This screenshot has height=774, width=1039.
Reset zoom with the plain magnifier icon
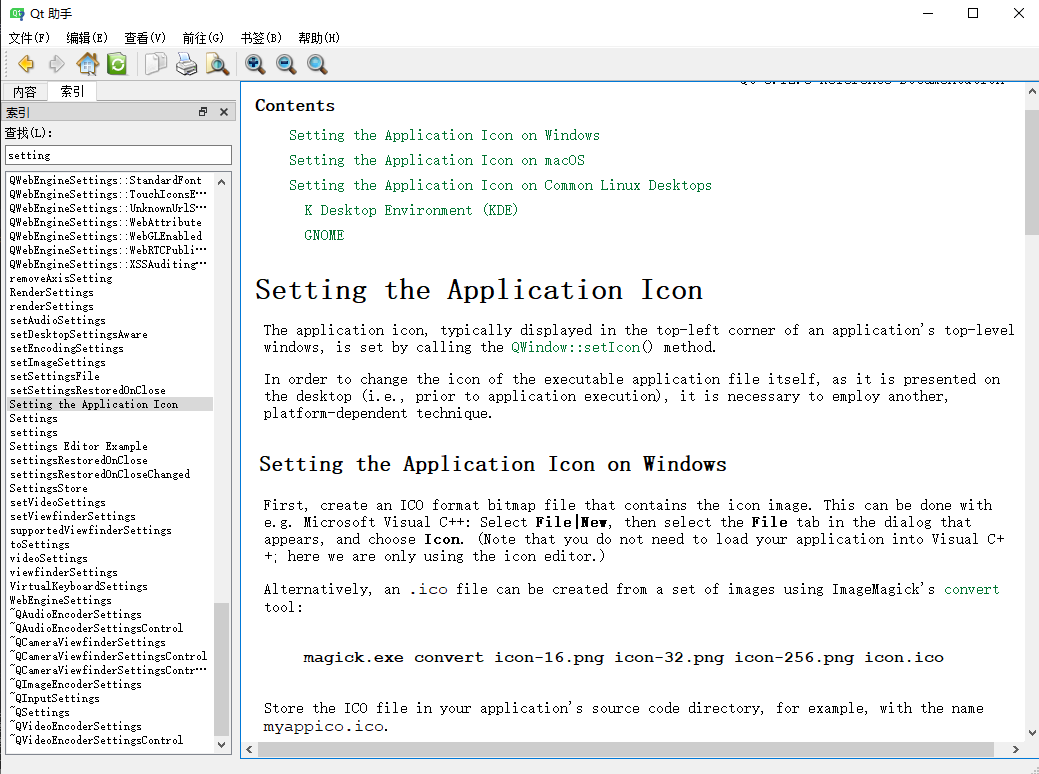tap(317, 64)
